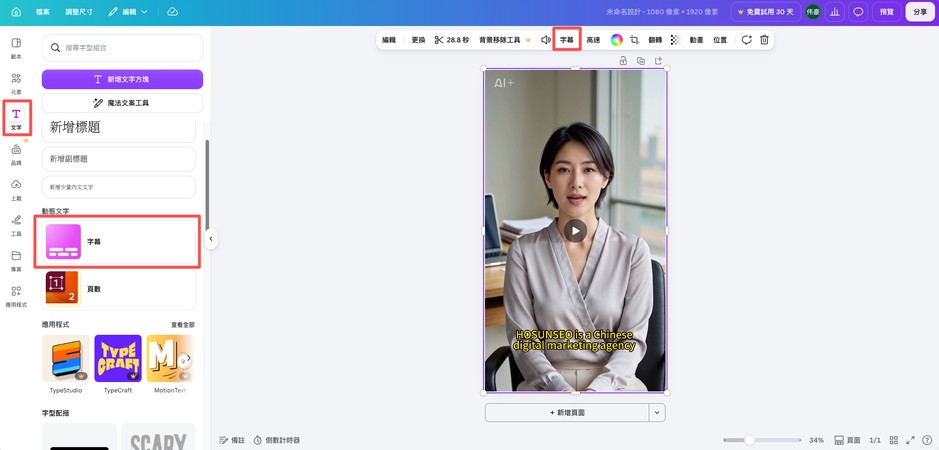This screenshot has height=450, width=939.
Task: Open the grid view icon
Action: coord(893,440)
